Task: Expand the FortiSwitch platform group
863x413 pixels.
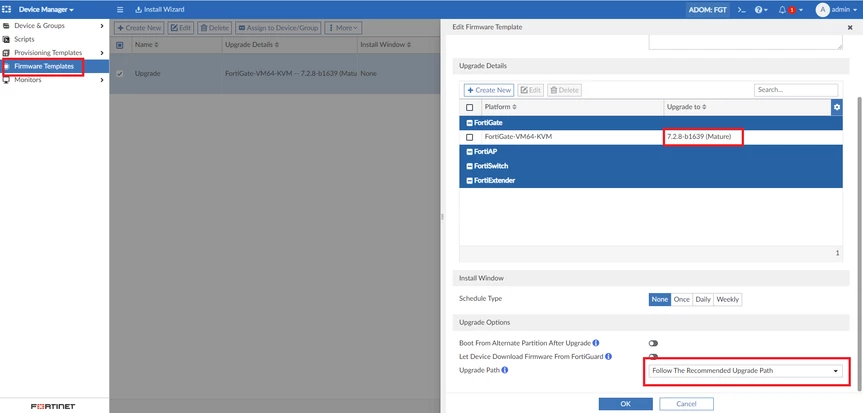Action: click(470, 166)
